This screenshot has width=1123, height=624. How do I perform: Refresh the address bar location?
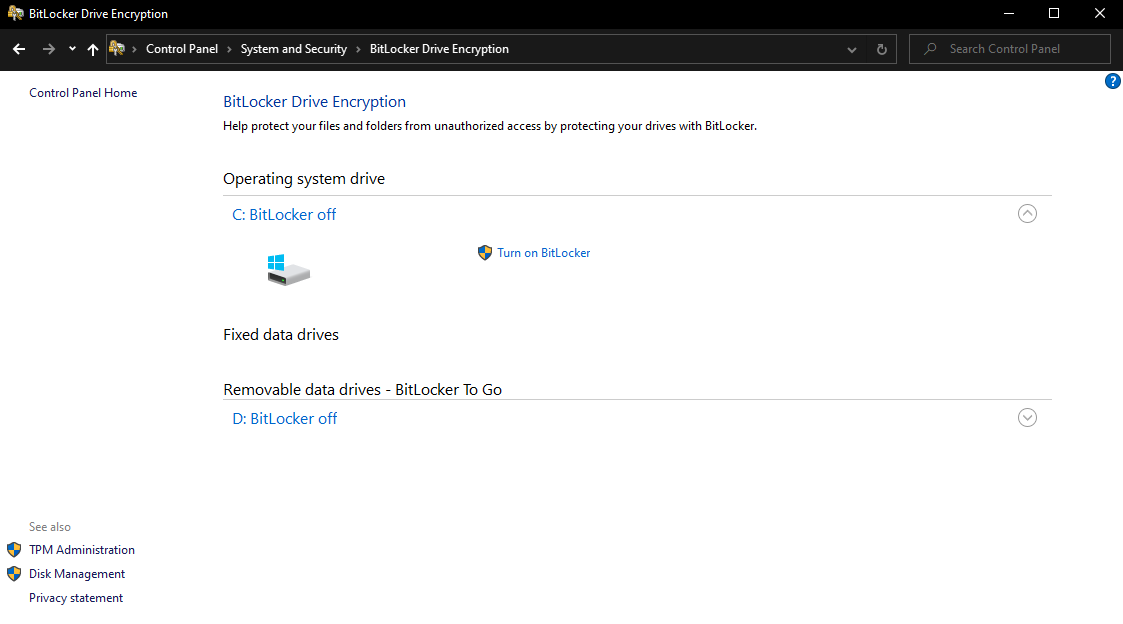881,49
